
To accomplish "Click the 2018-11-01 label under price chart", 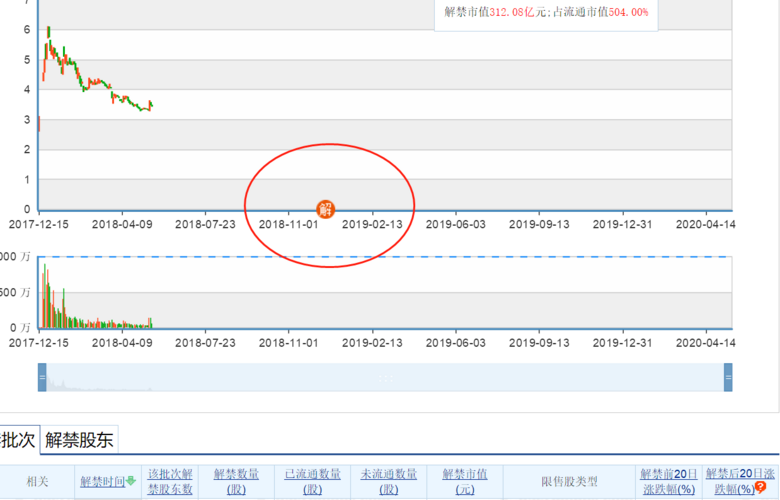I will pos(289,224).
